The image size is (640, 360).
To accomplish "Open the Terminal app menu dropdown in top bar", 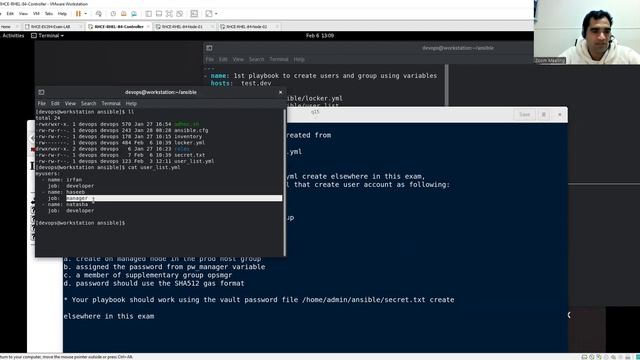I will (x=48, y=36).
